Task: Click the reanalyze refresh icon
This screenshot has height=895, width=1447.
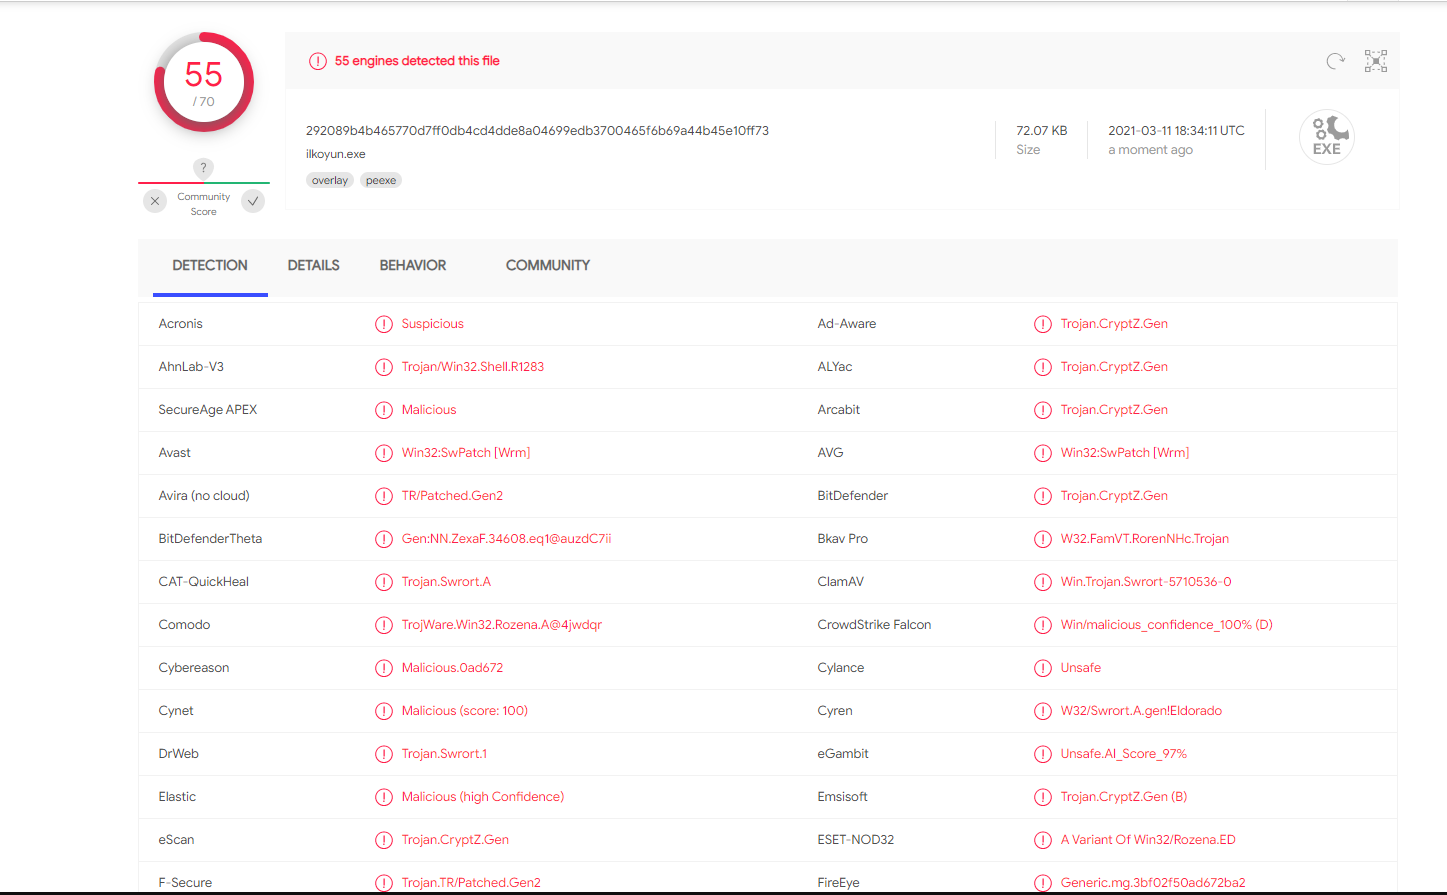Action: pyautogui.click(x=1335, y=61)
